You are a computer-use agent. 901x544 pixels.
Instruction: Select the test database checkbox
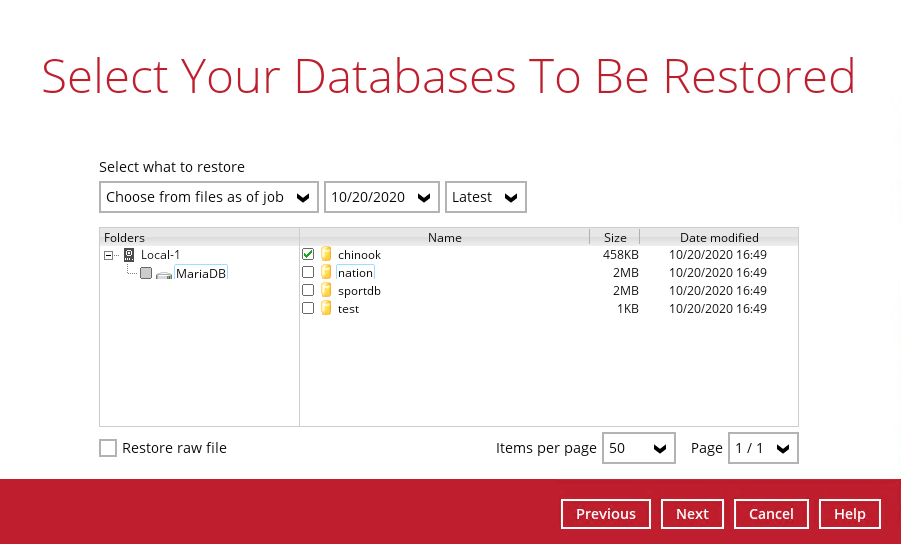(308, 309)
